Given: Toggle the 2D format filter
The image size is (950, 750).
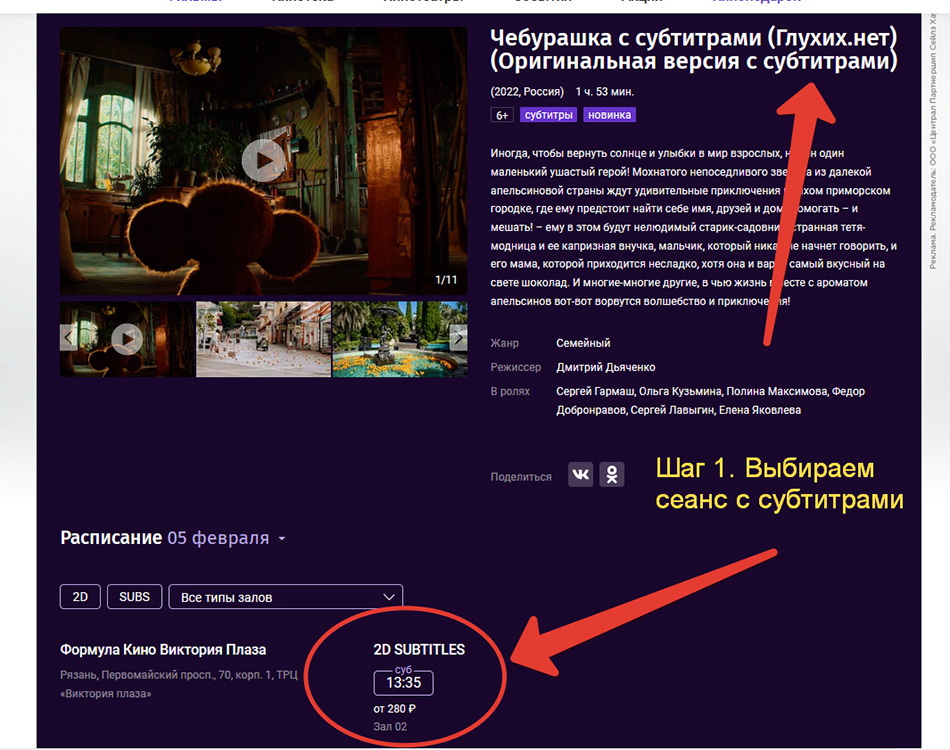Looking at the screenshot, I should point(80,597).
